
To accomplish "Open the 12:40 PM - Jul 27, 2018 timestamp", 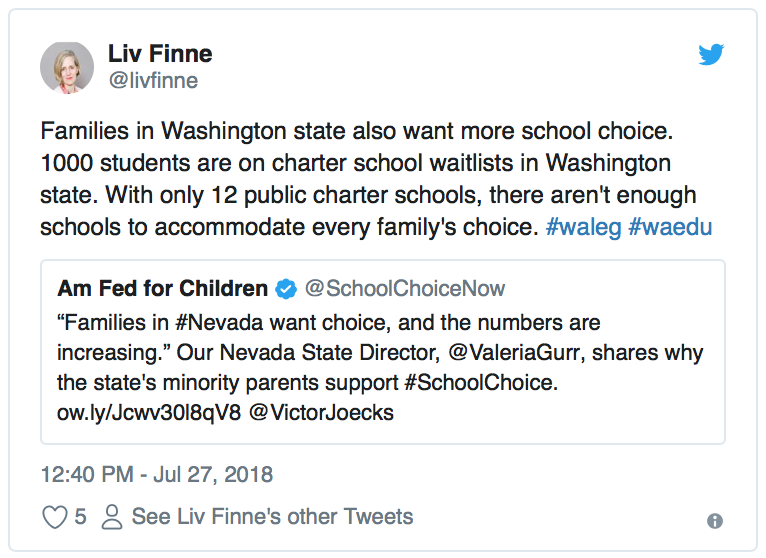I will tap(157, 474).
